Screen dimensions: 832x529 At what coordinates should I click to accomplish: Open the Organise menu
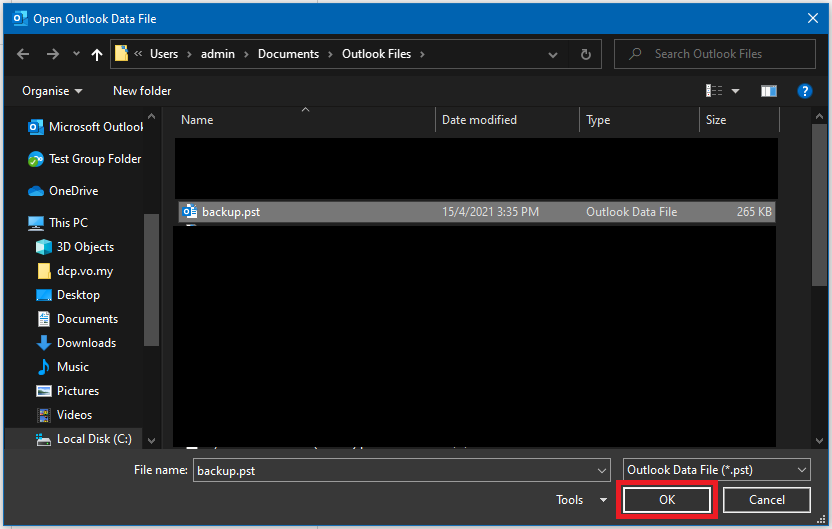tap(54, 91)
